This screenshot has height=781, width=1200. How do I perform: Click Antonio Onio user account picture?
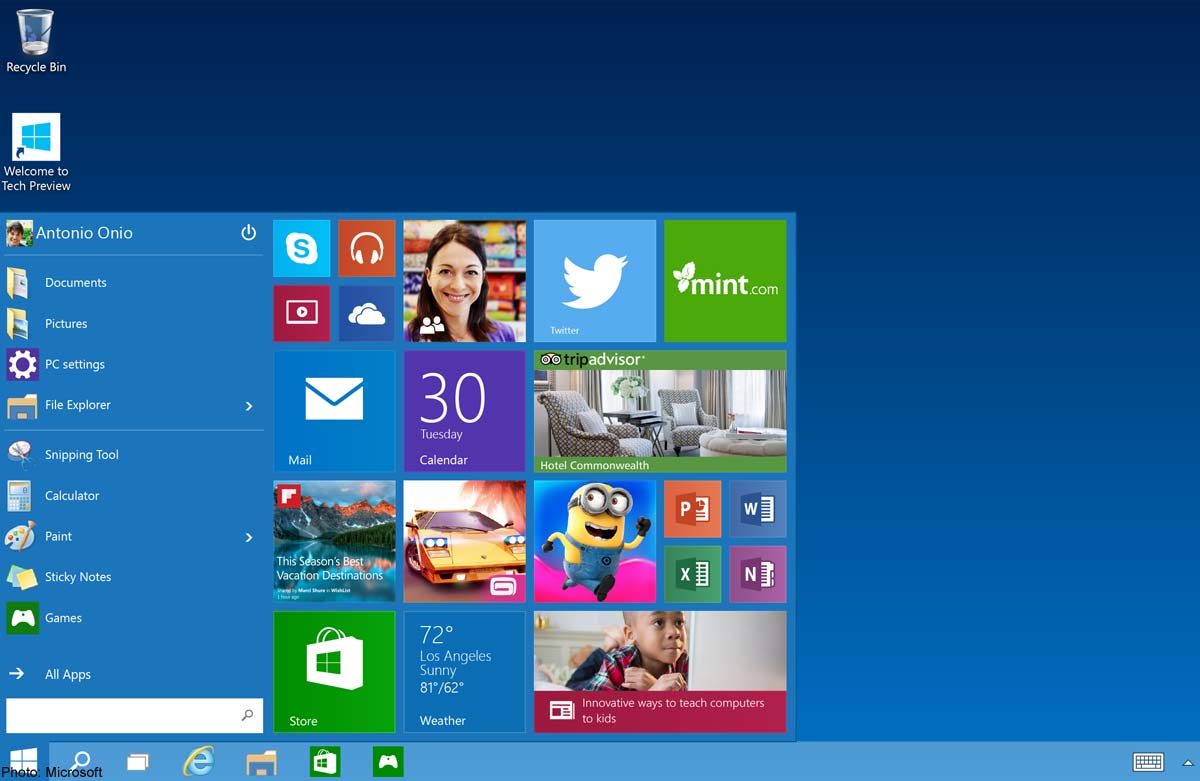(x=19, y=233)
